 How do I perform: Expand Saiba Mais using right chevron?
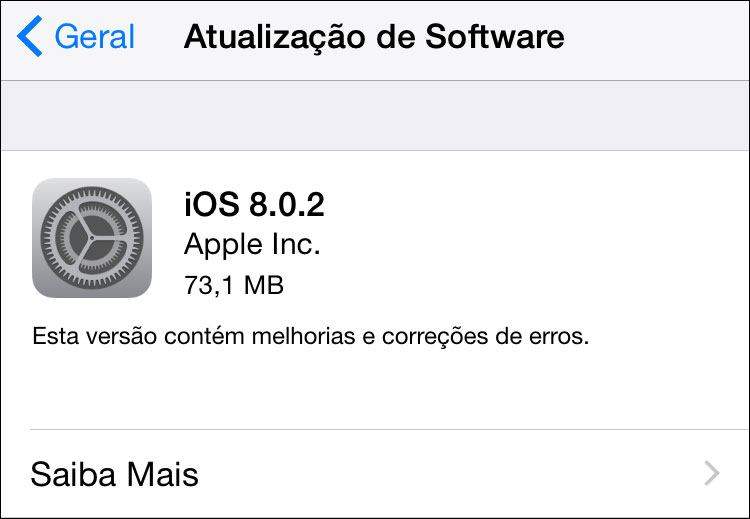pos(712,474)
